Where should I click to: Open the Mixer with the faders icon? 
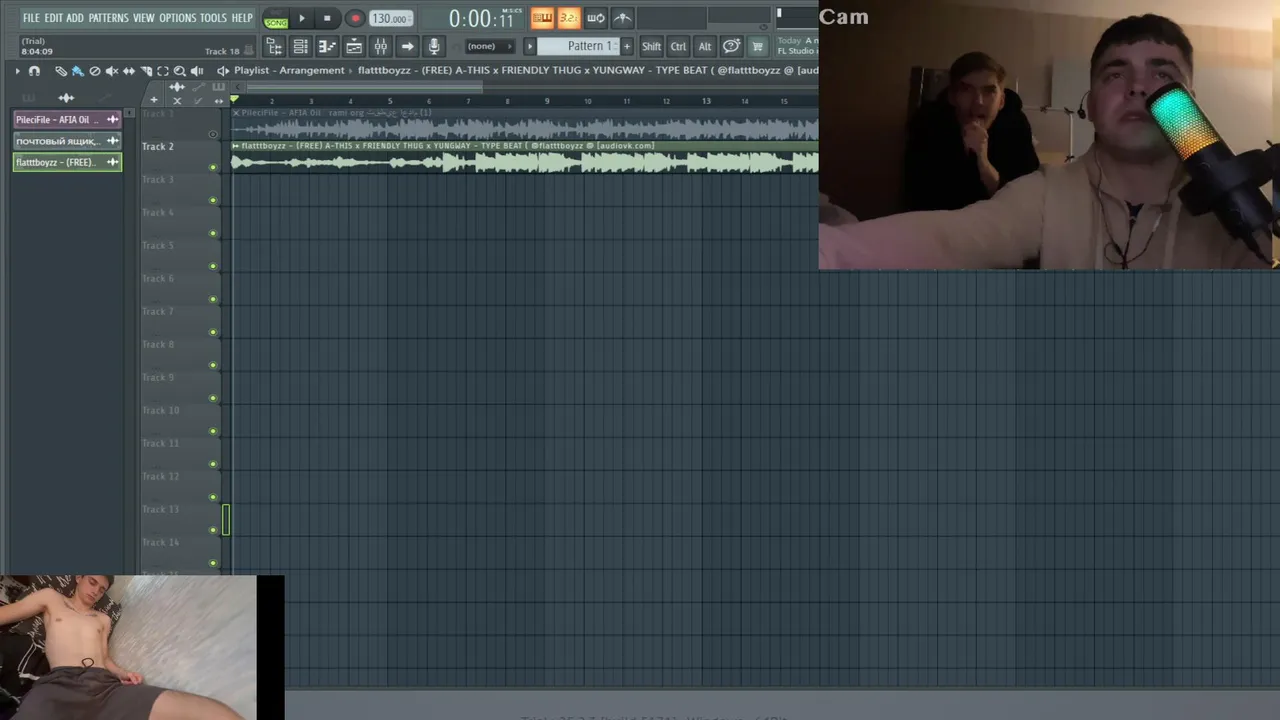click(x=380, y=46)
